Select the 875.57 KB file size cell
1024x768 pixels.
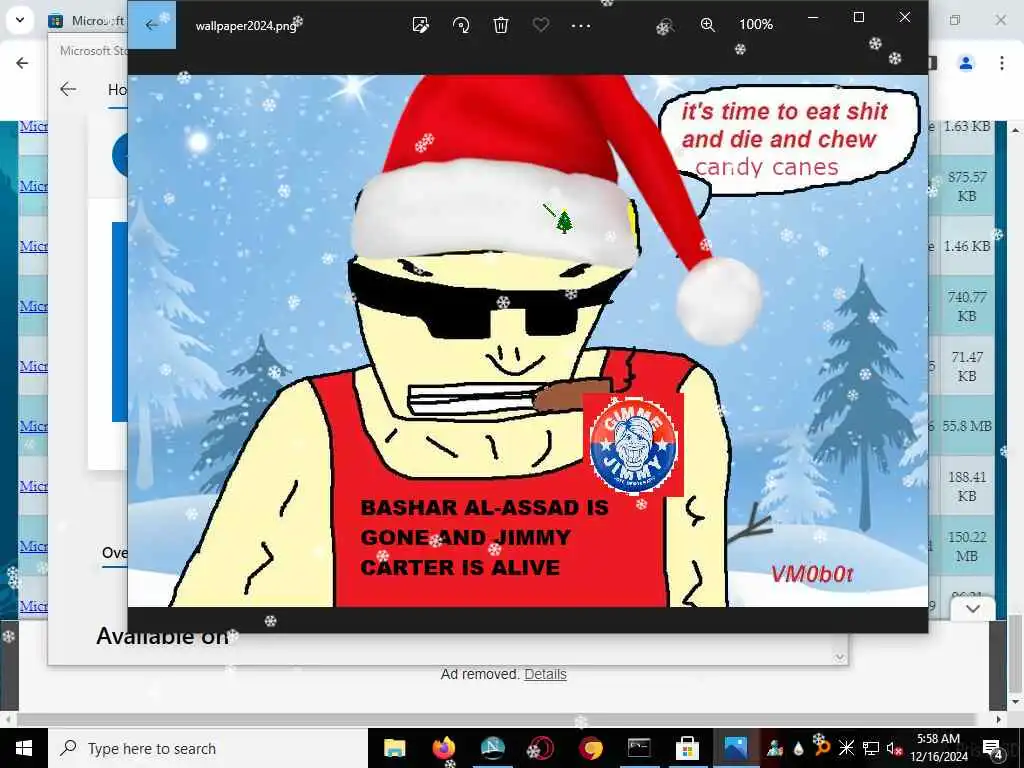[967, 186]
